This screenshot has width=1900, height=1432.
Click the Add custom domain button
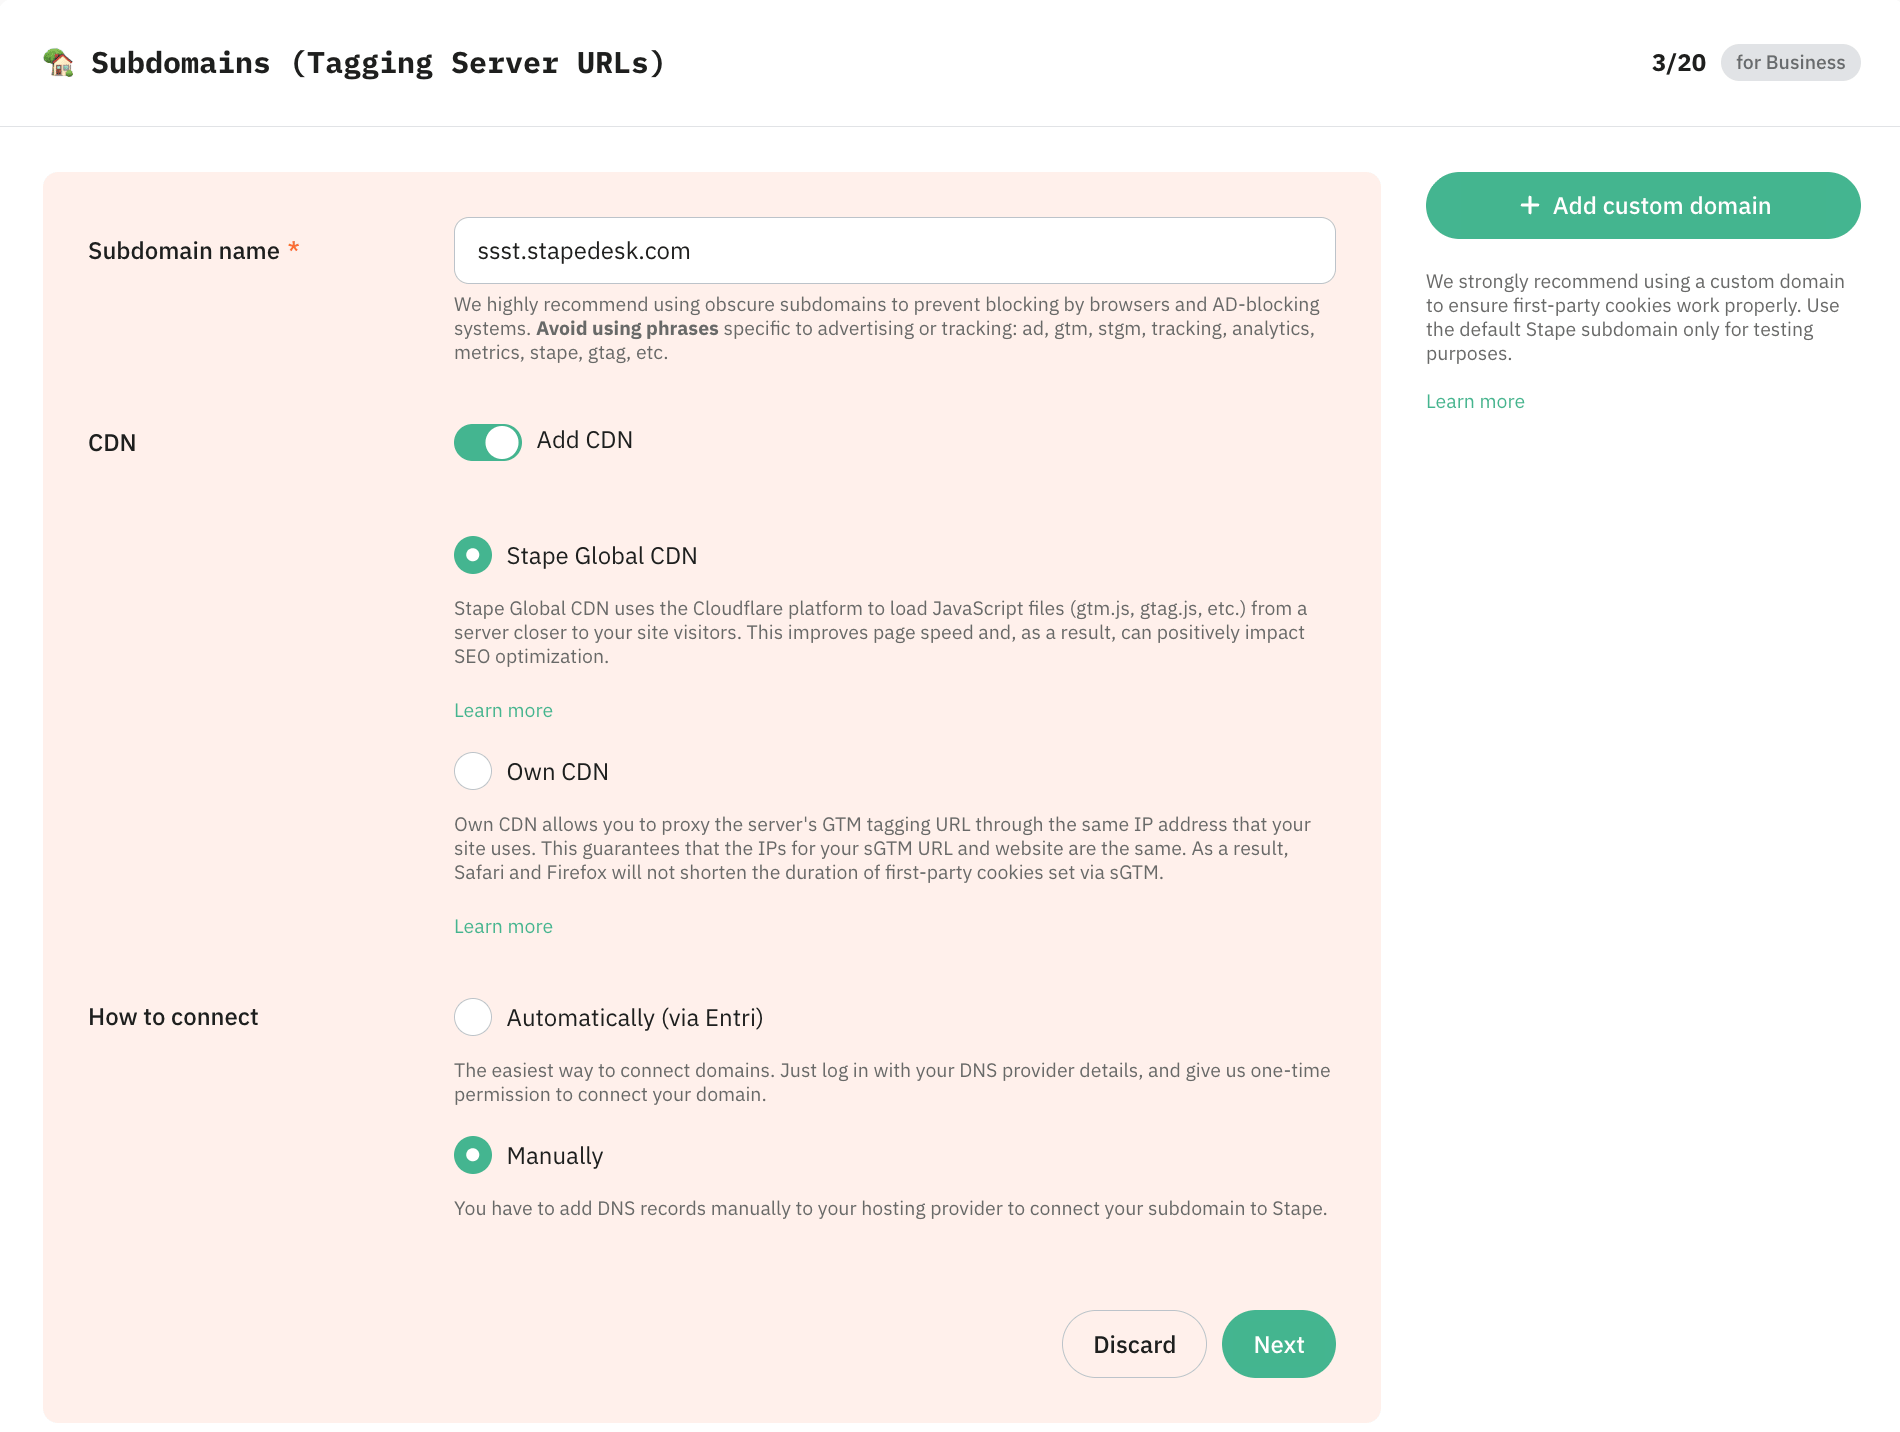tap(1643, 205)
